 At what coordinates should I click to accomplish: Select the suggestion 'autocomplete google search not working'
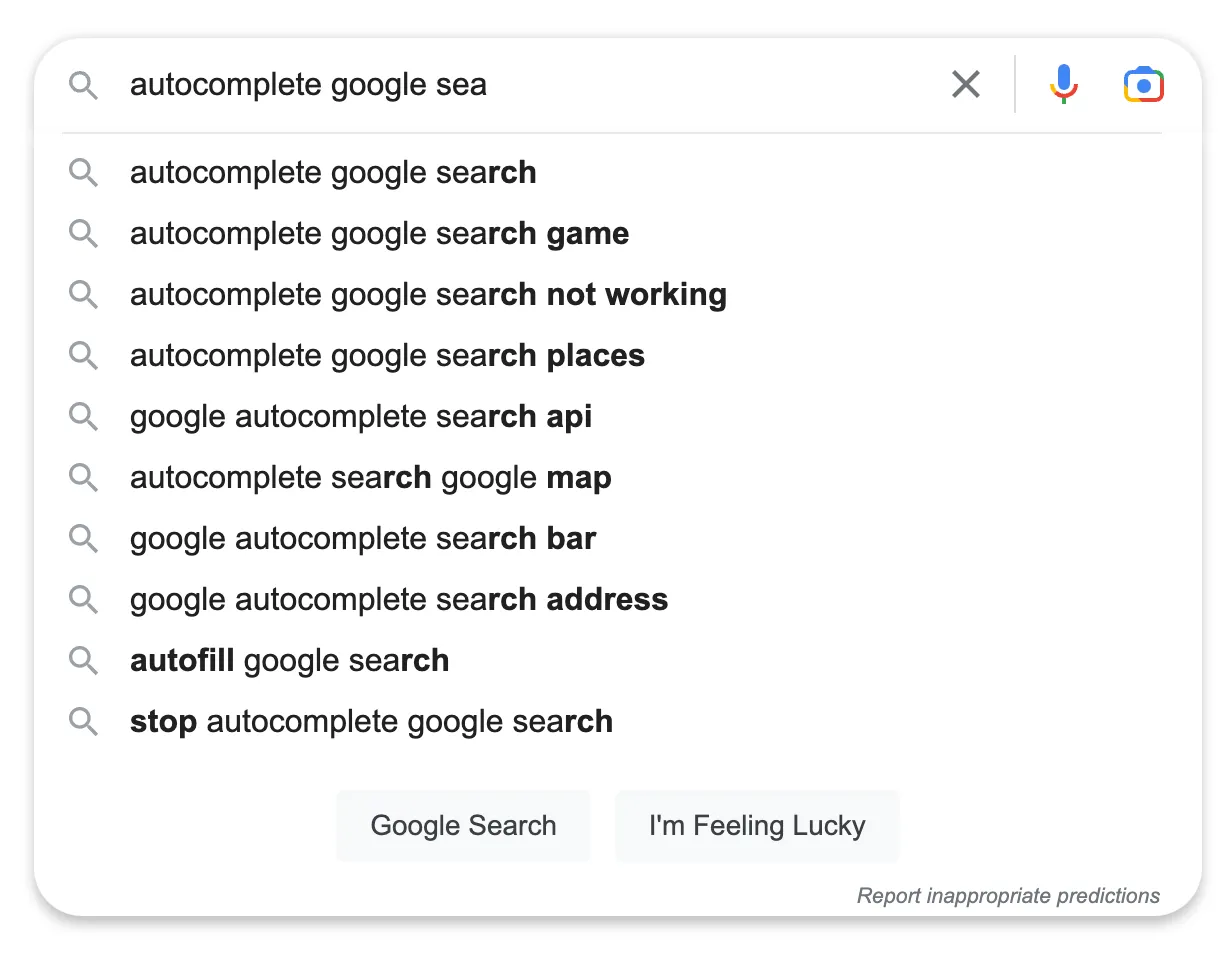click(427, 294)
